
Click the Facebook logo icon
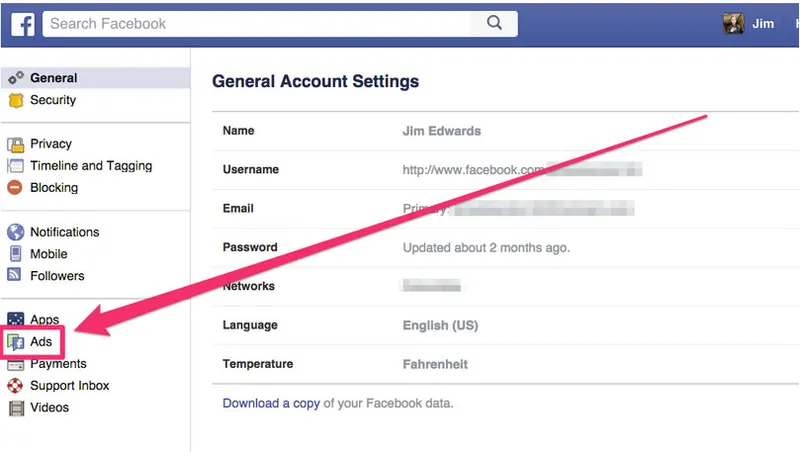click(23, 24)
